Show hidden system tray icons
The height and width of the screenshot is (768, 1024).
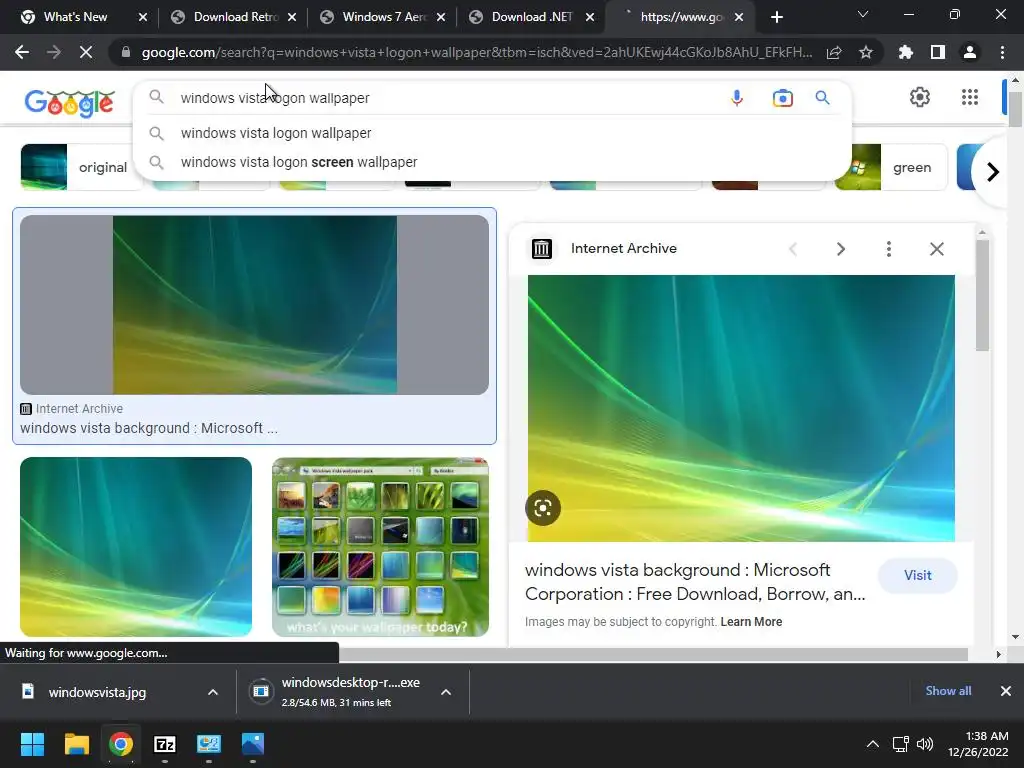click(872, 744)
